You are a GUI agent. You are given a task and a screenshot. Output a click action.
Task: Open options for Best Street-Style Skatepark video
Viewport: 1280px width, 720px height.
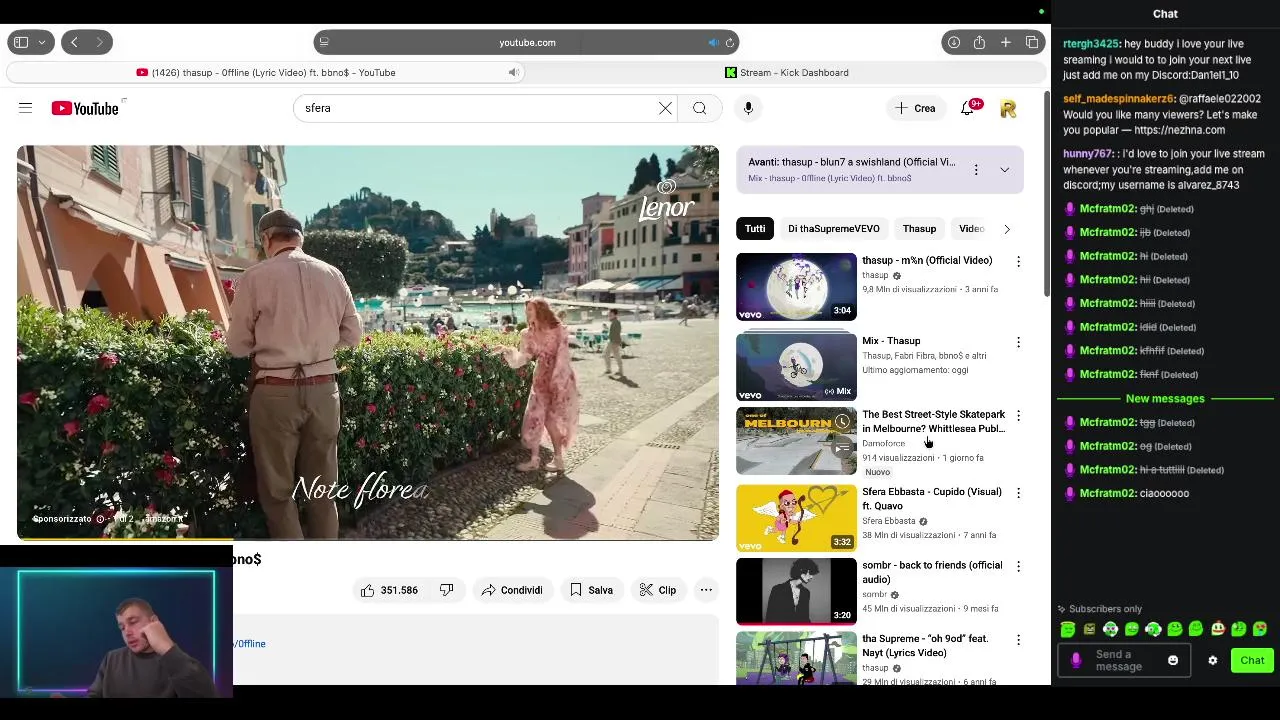pos(1018,416)
